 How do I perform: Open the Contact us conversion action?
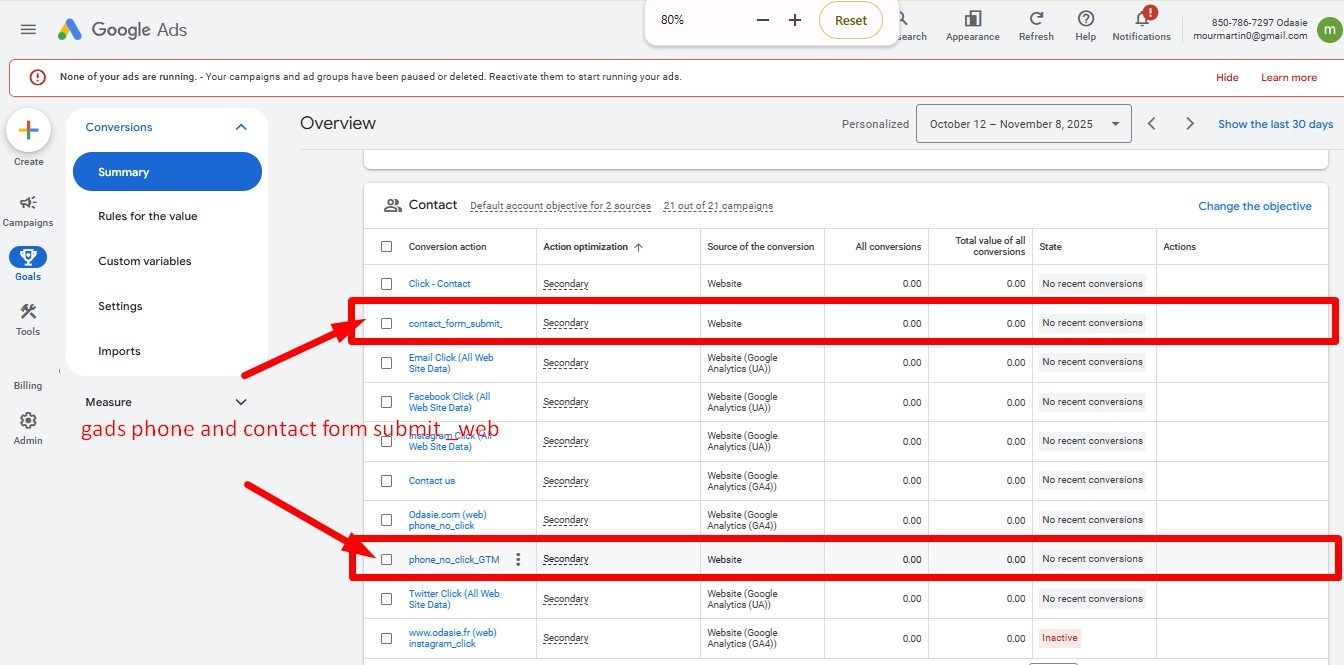tap(432, 481)
